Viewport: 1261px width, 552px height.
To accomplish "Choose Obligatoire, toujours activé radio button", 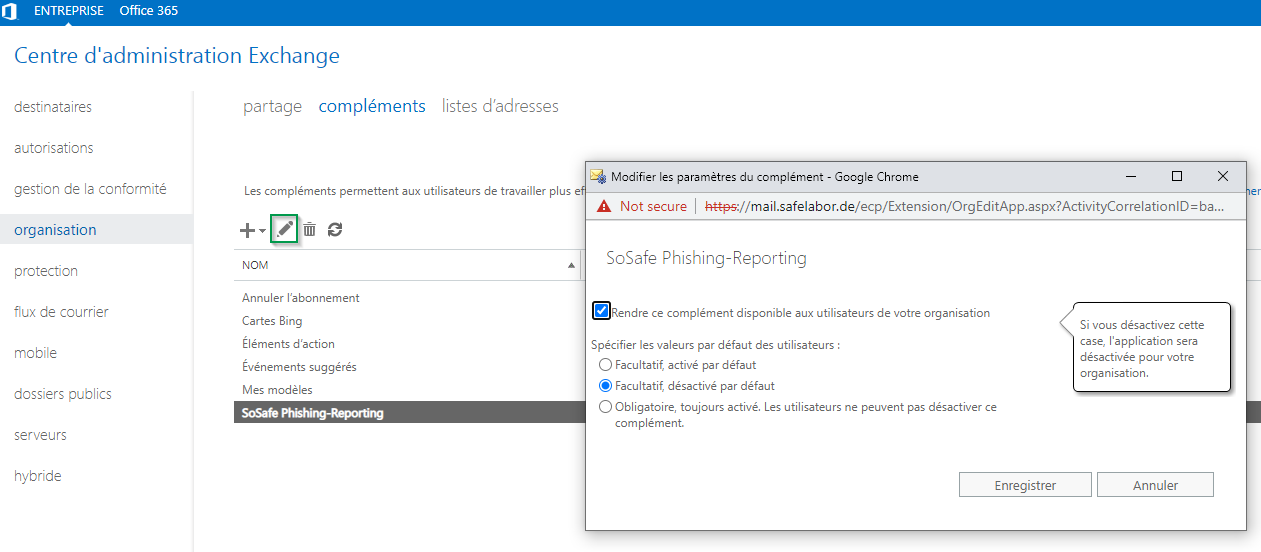I will 605,407.
